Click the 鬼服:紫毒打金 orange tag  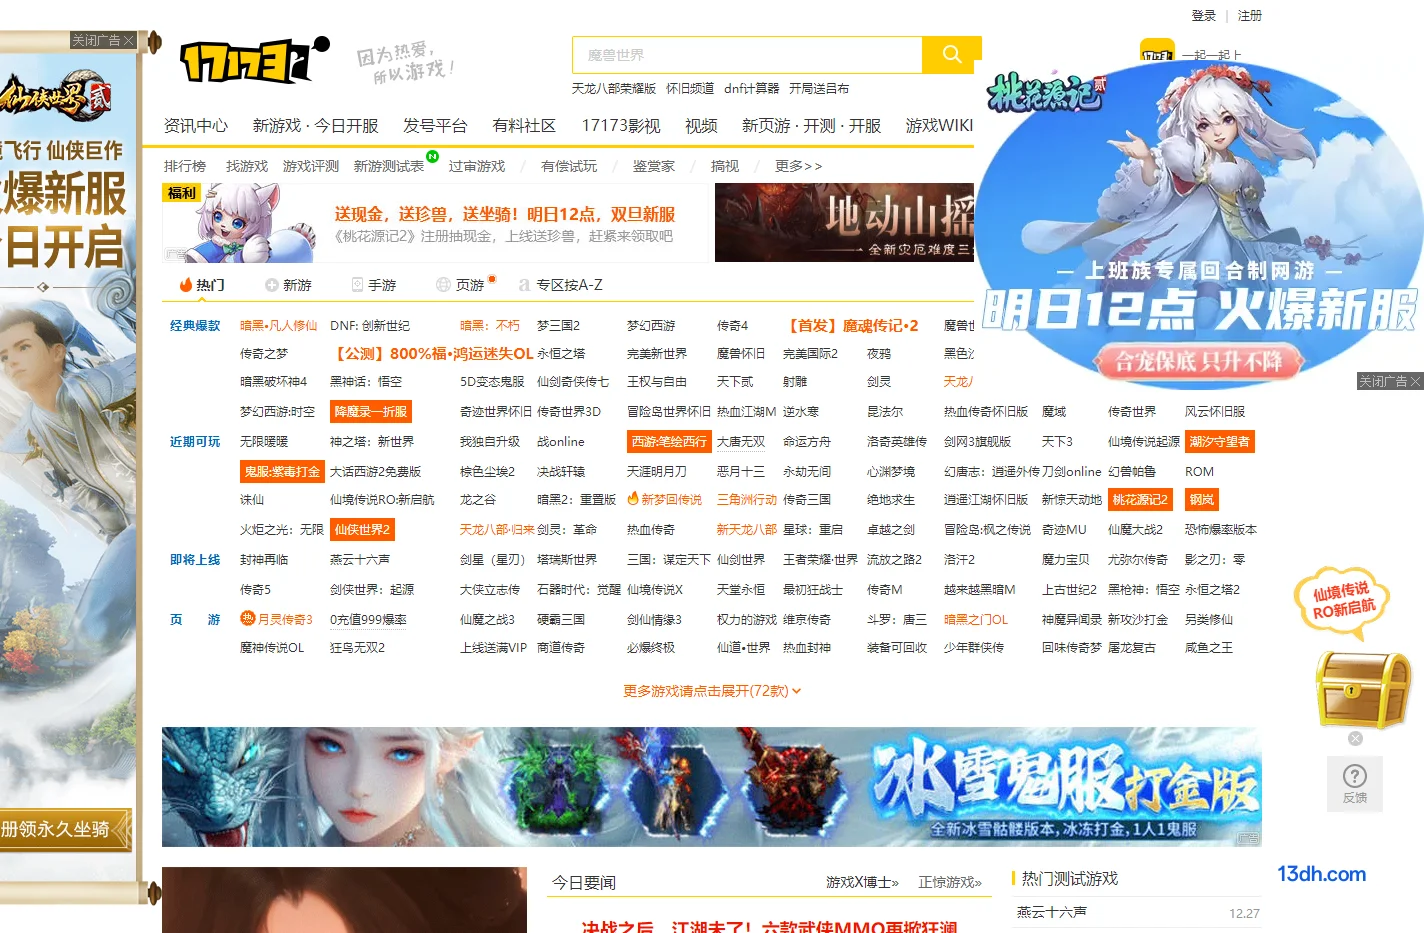click(282, 472)
